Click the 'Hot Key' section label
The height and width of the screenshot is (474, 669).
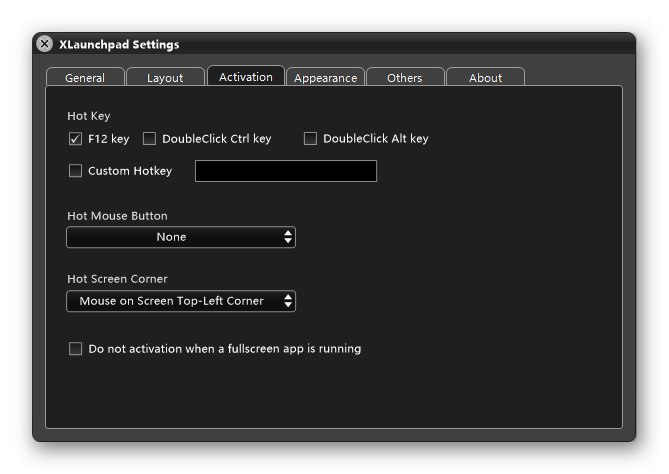[89, 116]
